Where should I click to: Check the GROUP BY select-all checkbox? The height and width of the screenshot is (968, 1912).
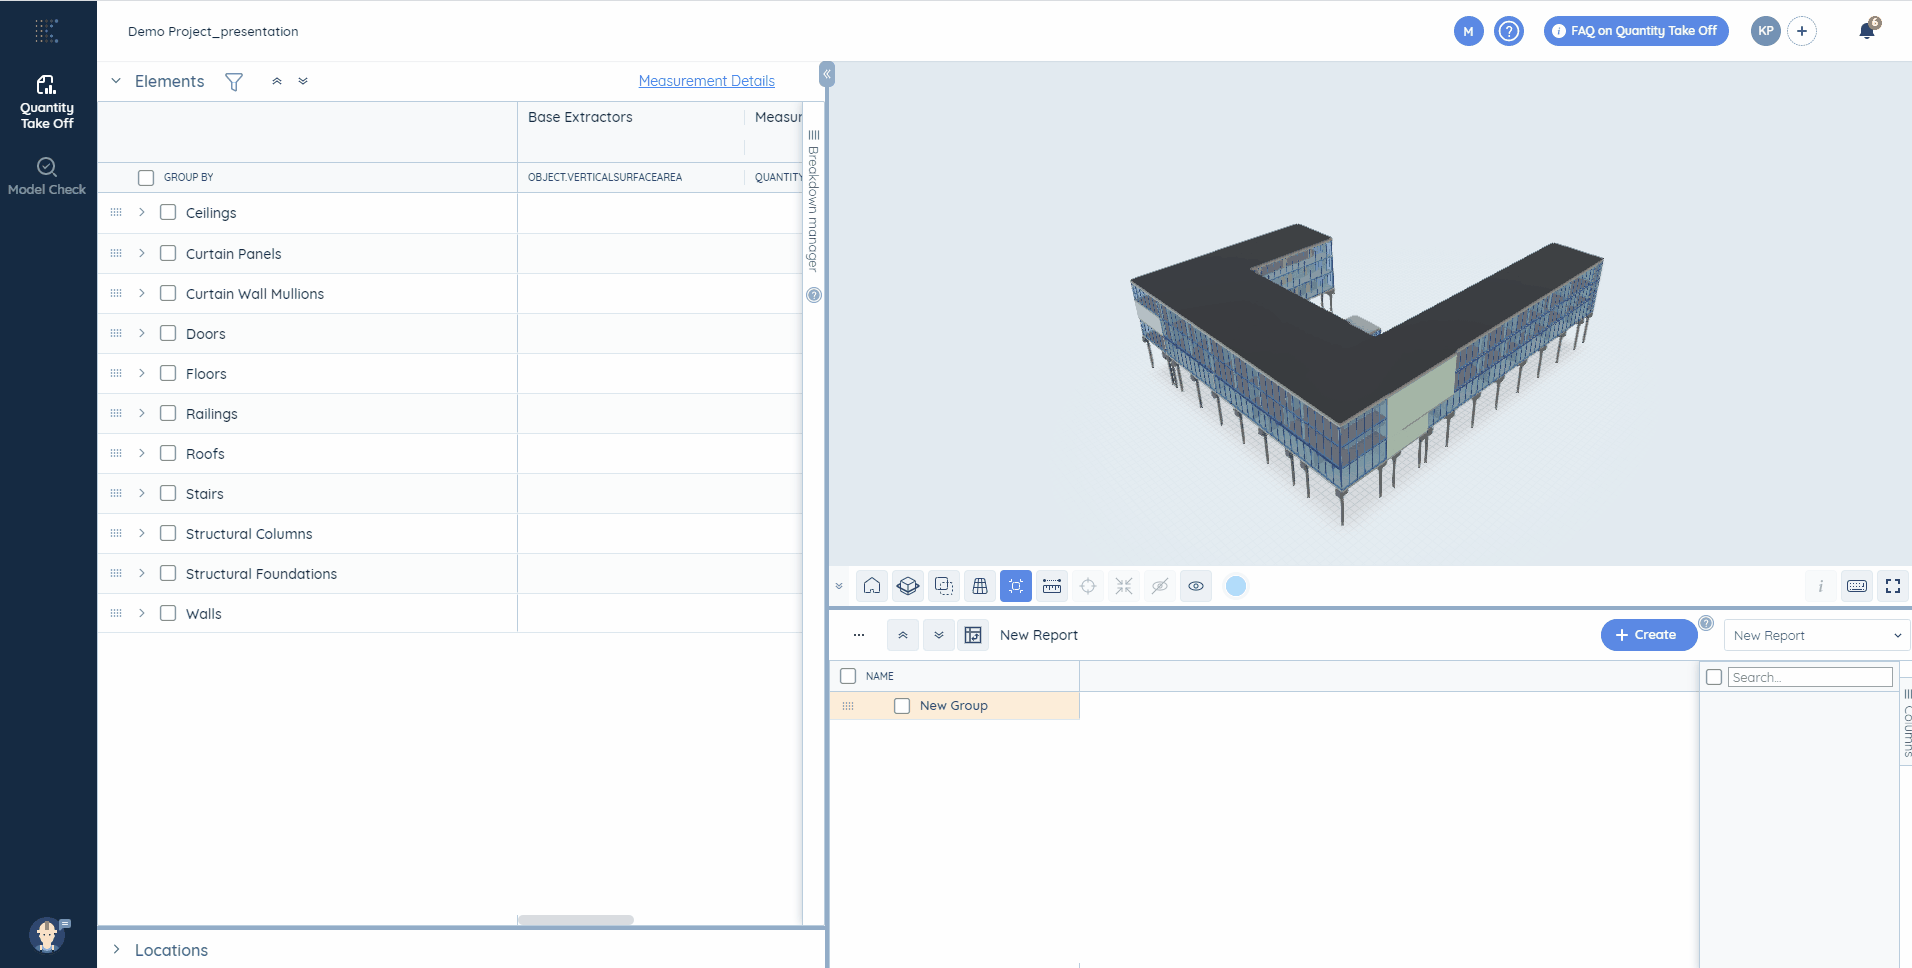pos(146,178)
